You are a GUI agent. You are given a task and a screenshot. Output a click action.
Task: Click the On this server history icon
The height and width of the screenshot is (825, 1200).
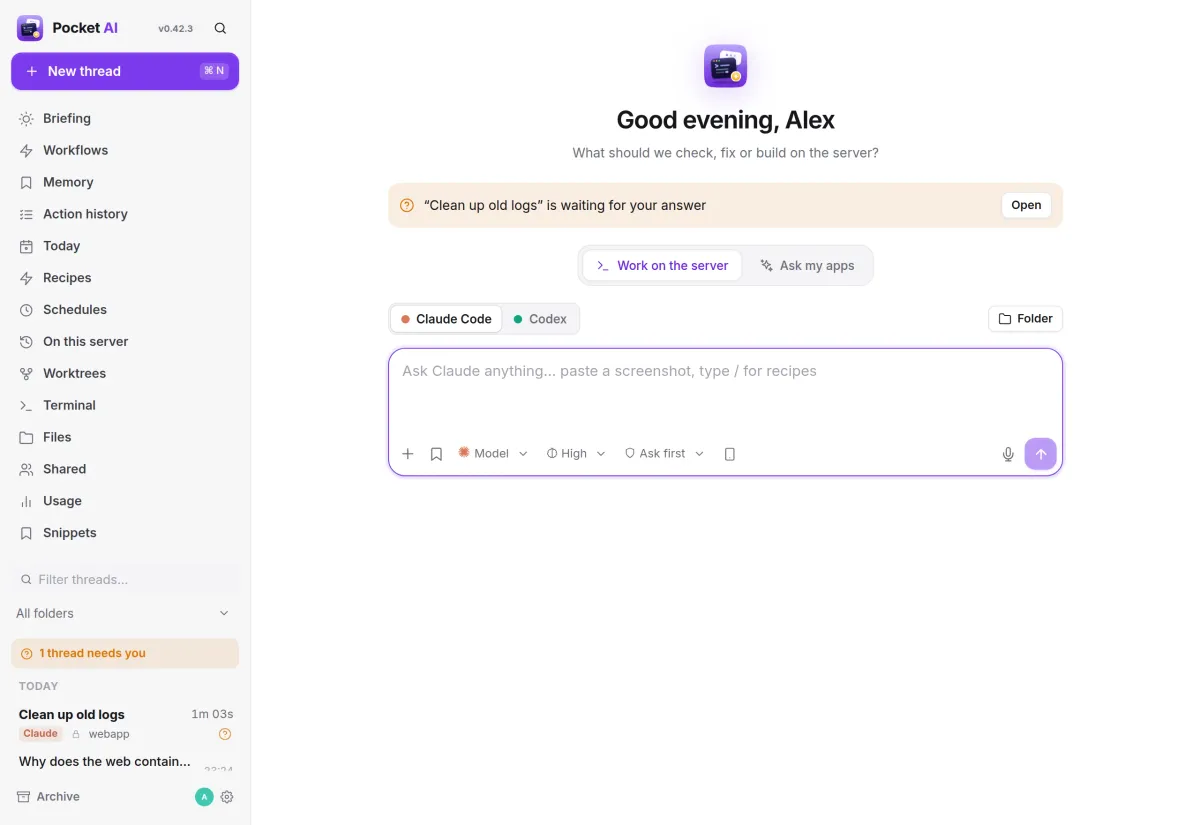point(26,342)
